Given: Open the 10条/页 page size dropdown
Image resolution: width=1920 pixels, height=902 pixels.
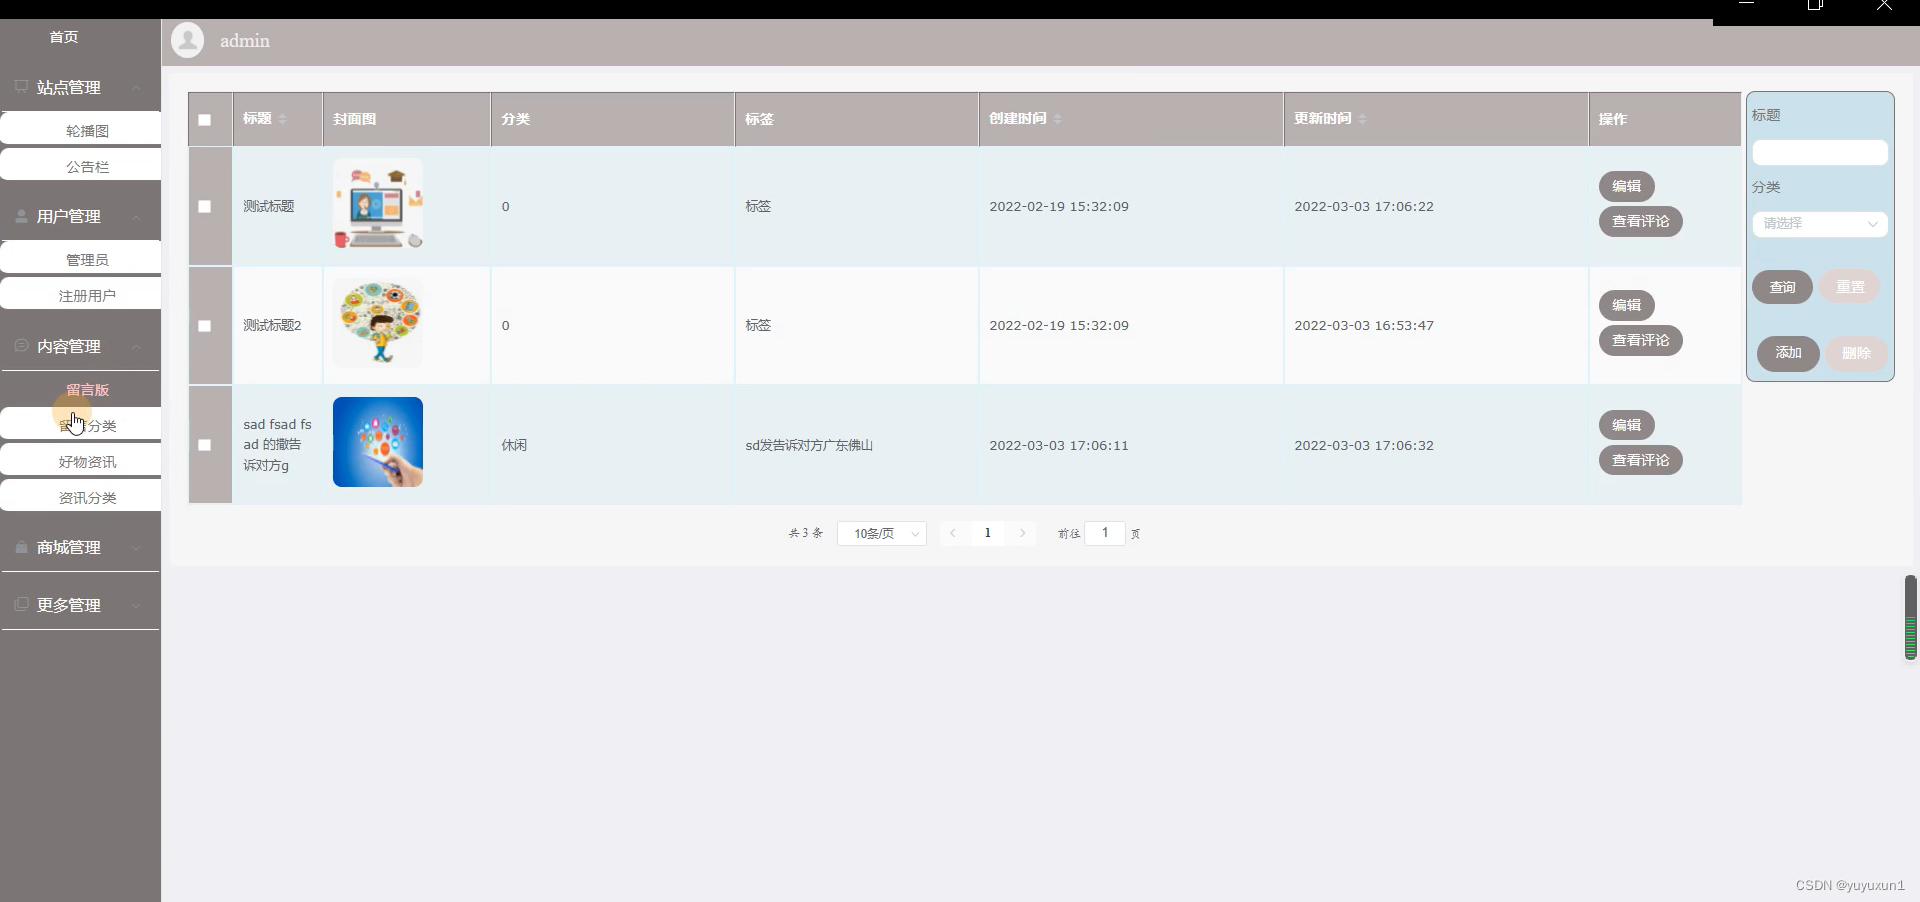Looking at the screenshot, I should tap(882, 534).
